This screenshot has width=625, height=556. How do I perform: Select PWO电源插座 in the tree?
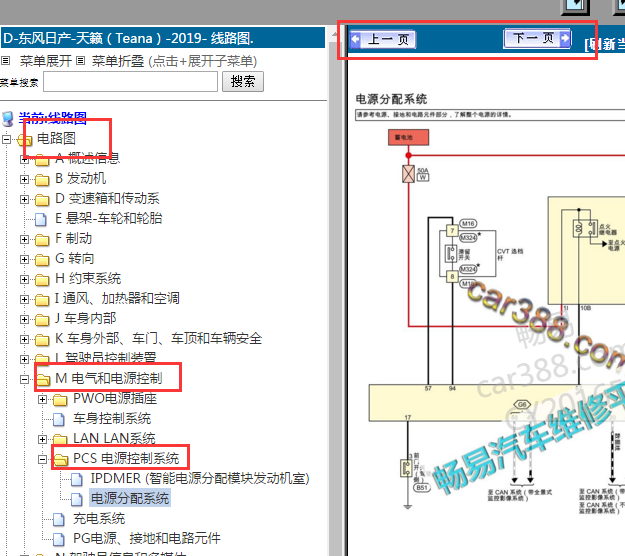pos(115,398)
